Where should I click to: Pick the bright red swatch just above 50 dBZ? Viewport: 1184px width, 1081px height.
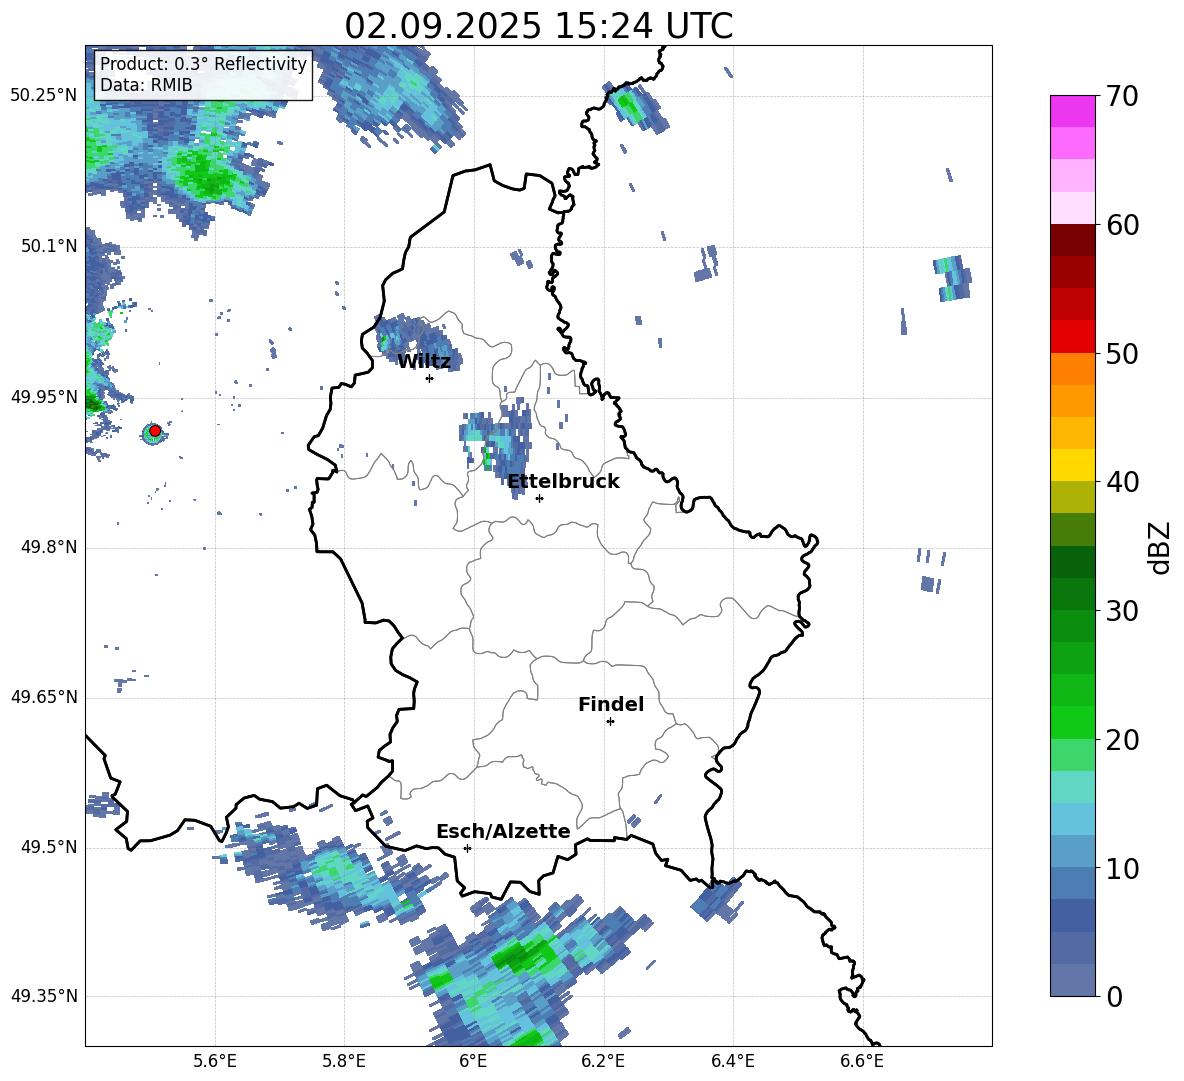[x=1072, y=337]
